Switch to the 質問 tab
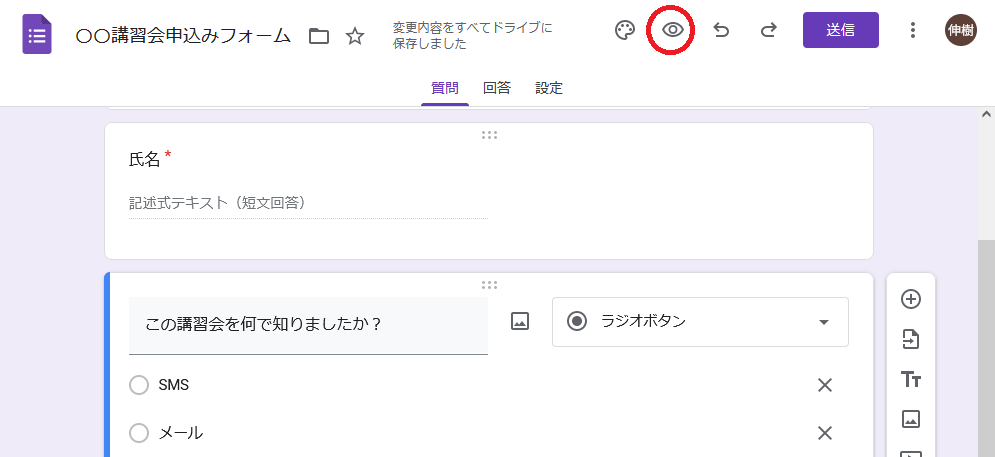This screenshot has height=457, width=995. click(445, 88)
